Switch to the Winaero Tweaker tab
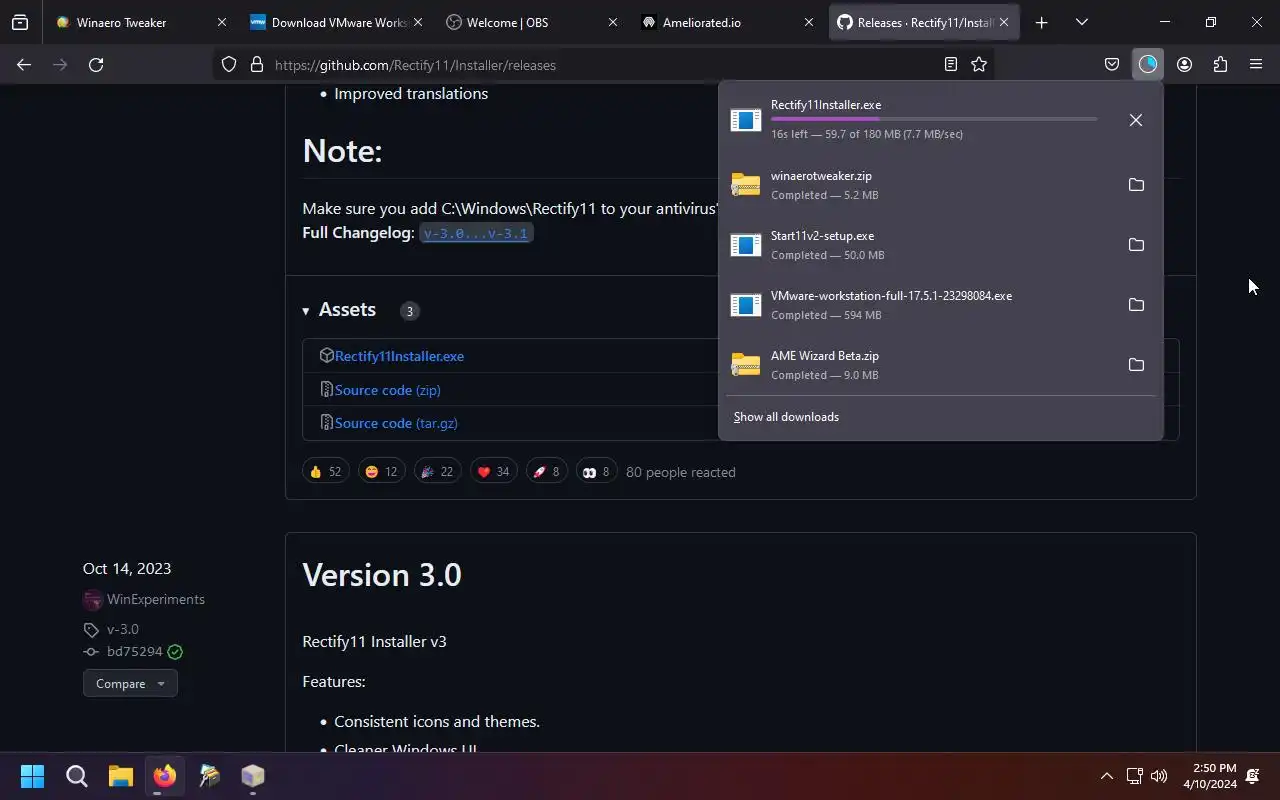The width and height of the screenshot is (1280, 800). click(x=140, y=22)
